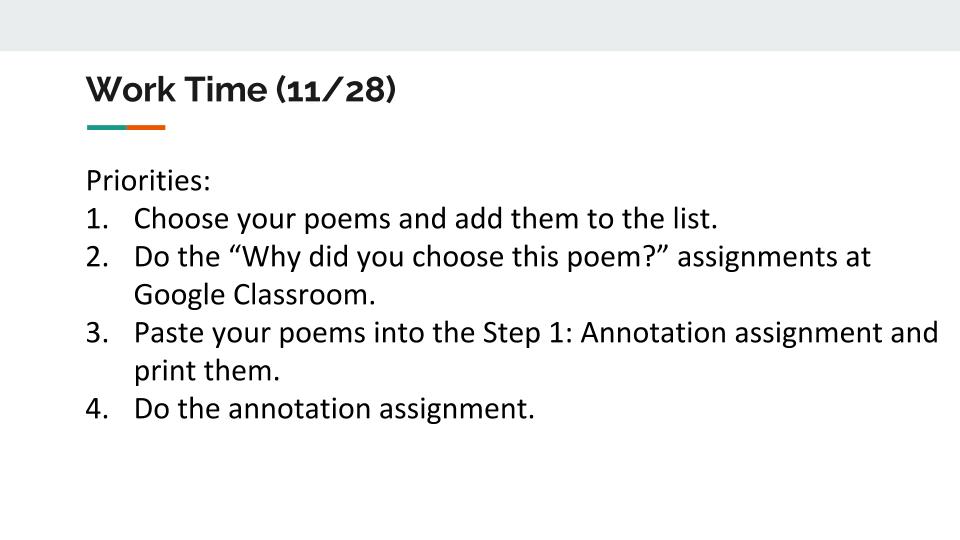
Task: Select the teal segment of the title underline
Action: tap(107, 127)
